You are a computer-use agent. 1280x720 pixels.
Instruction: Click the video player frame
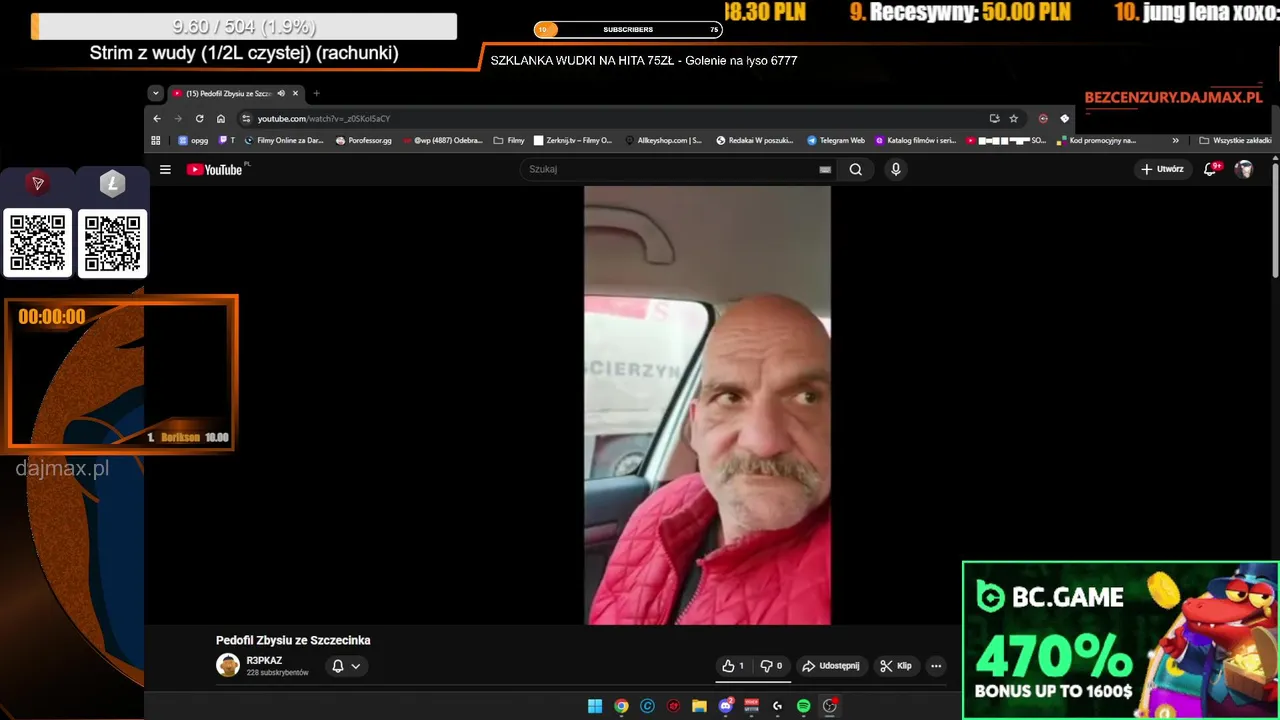[707, 405]
